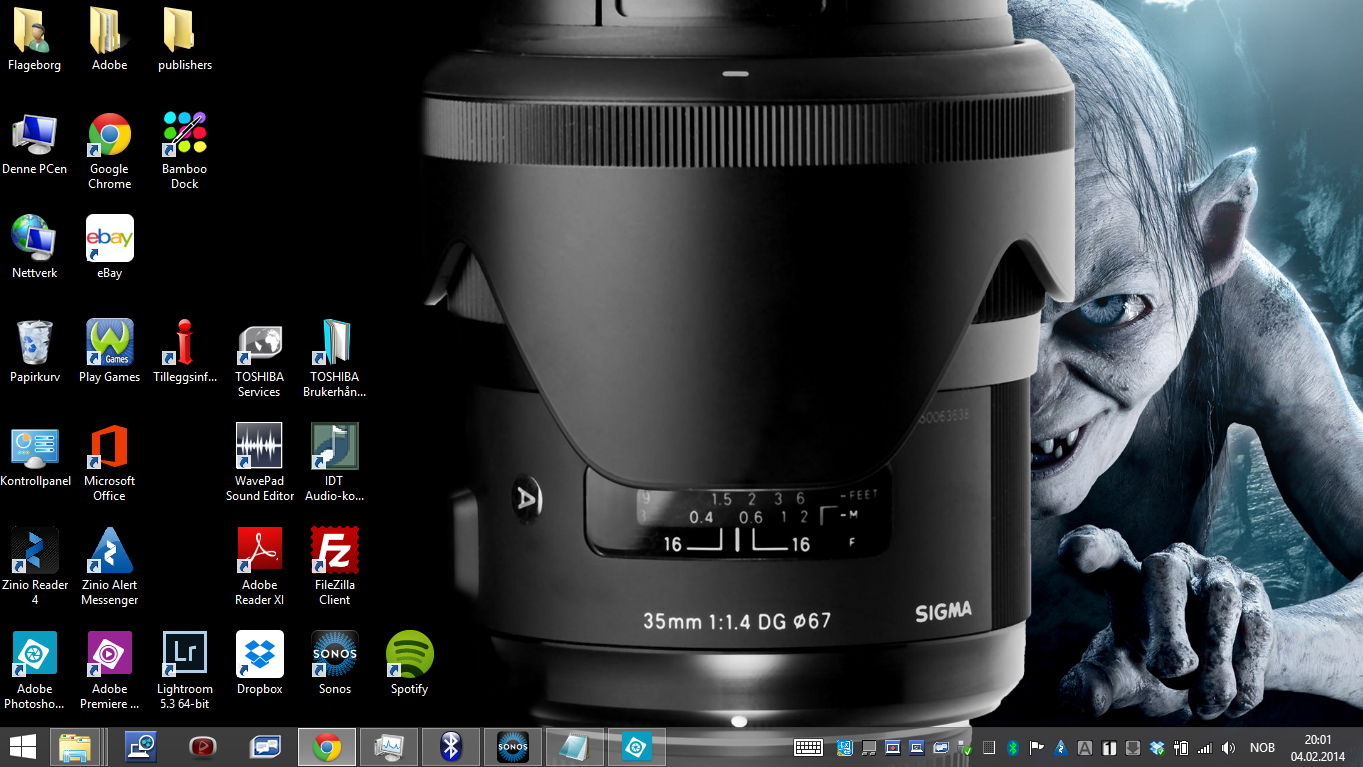
Task: Launch Google Chrome desktop shortcut
Action: 109,151
